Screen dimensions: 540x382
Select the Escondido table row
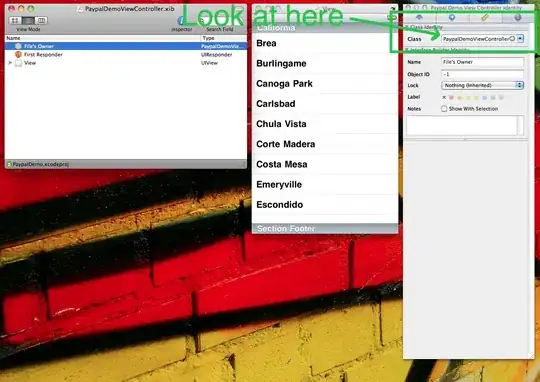tap(325, 205)
